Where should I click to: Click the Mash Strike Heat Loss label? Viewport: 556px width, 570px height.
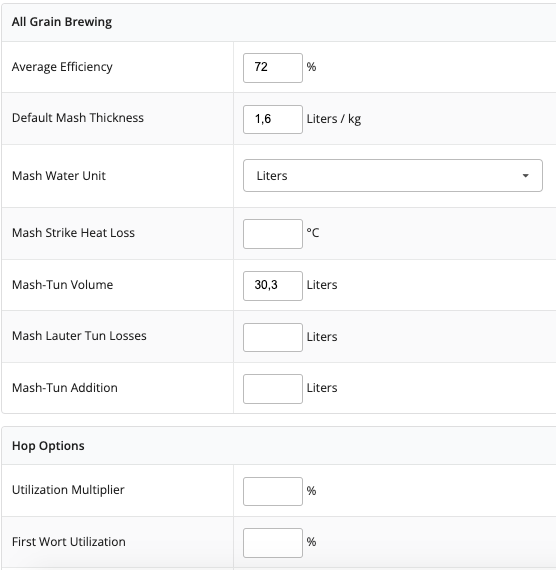[73, 233]
